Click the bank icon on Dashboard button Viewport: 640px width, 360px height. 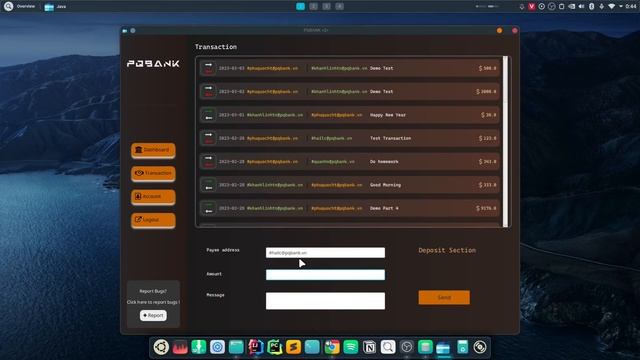[x=138, y=150]
